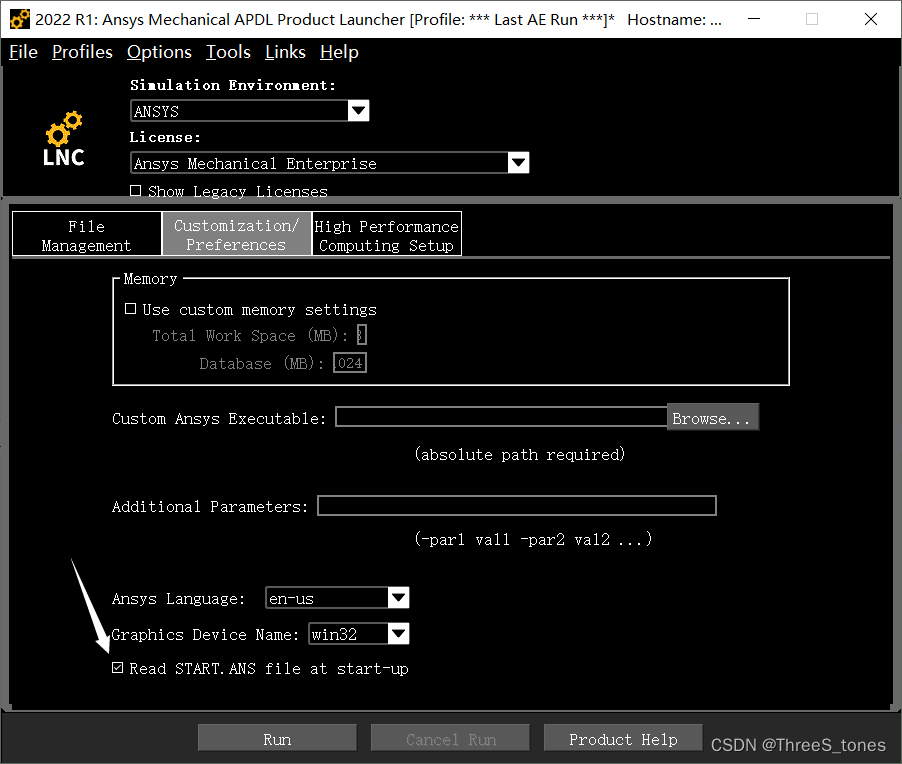Switch to the File Management tab
Image resolution: width=902 pixels, height=764 pixels.
coord(86,234)
